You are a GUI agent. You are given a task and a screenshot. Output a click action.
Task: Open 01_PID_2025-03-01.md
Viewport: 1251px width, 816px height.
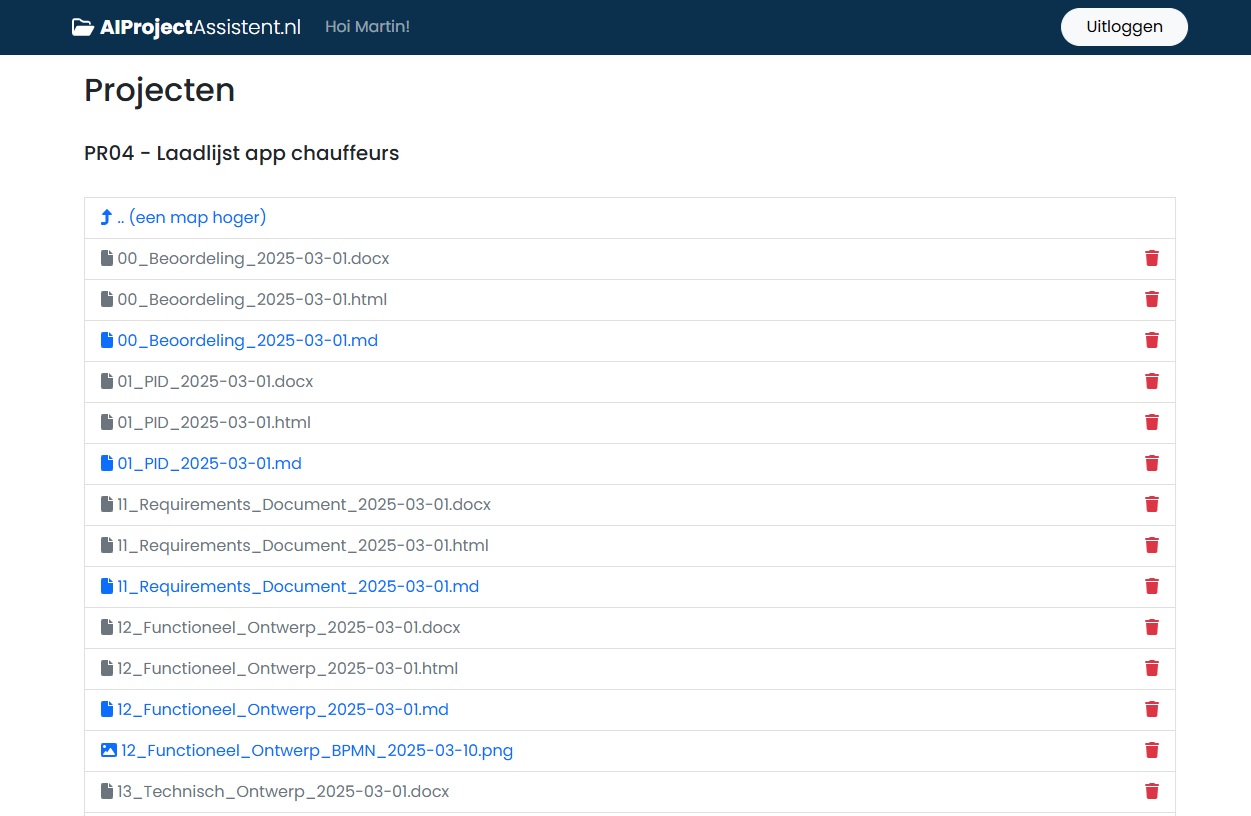pyautogui.click(x=210, y=463)
